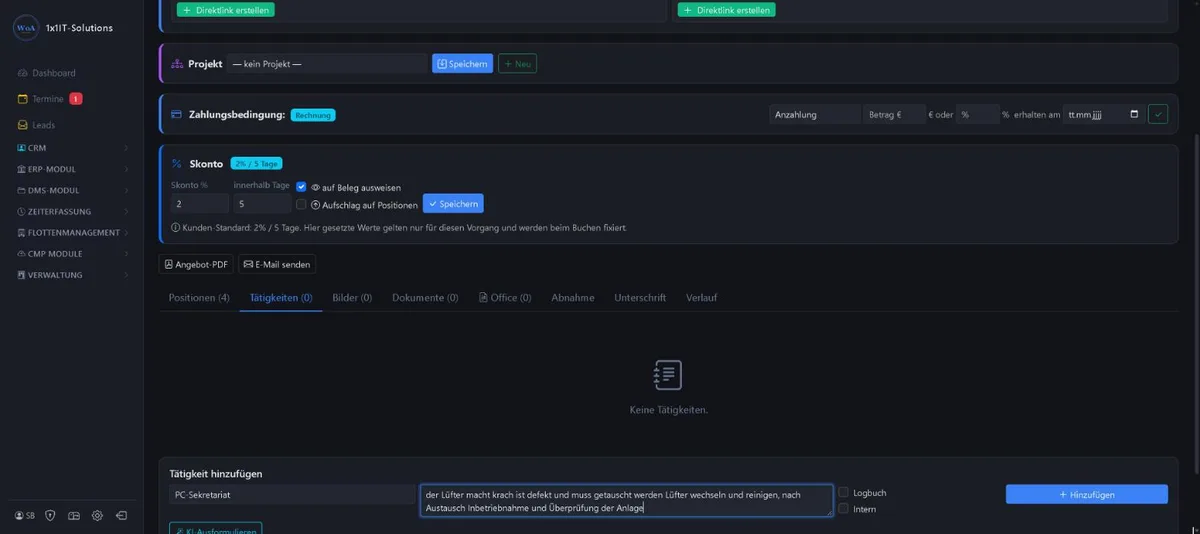This screenshot has height=534, width=1200.
Task: Click the Tätigkeit description text area
Action: [626, 501]
